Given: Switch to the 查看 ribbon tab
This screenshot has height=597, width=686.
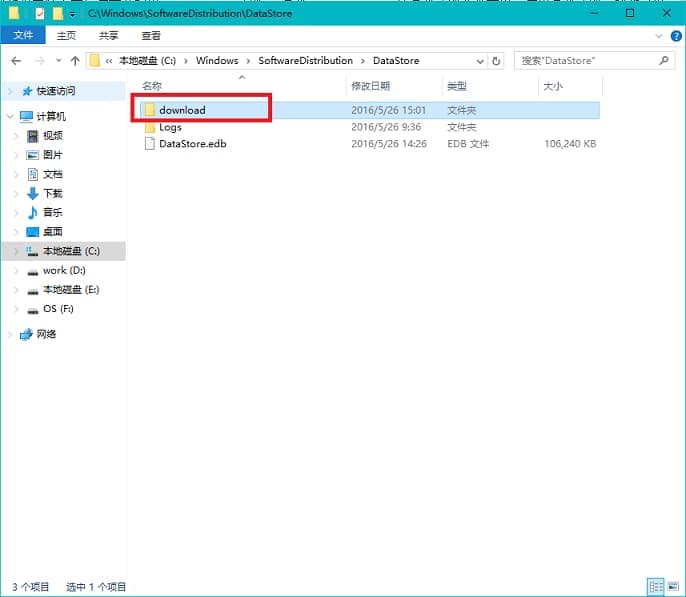Looking at the screenshot, I should (x=151, y=35).
